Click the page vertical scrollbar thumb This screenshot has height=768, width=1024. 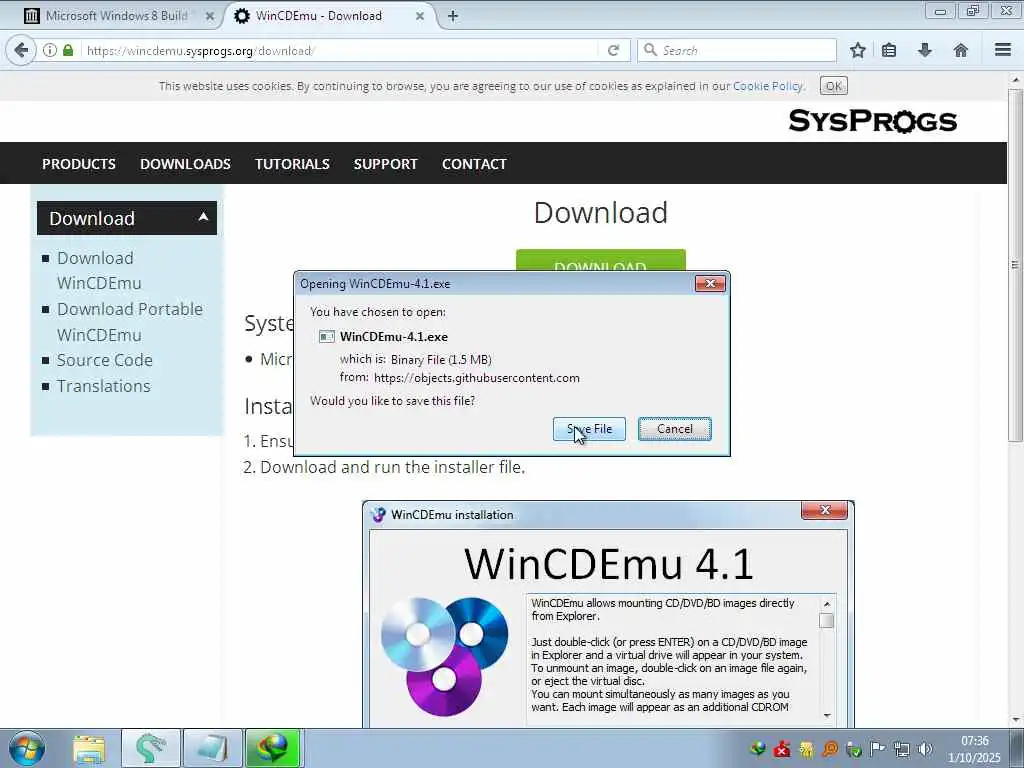coord(1015,264)
